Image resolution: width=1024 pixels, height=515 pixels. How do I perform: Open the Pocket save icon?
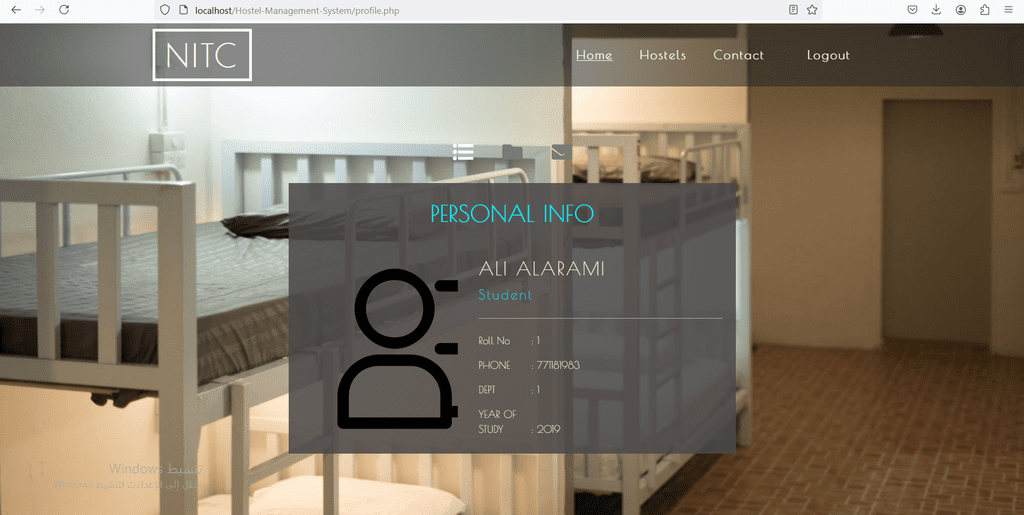pyautogui.click(x=913, y=10)
